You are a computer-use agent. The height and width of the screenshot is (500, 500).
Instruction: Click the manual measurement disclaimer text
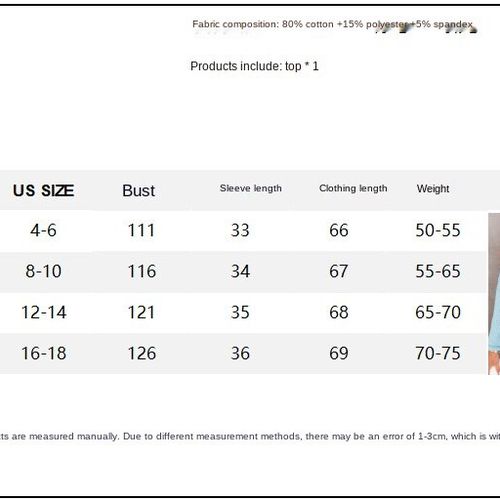(x=250, y=436)
